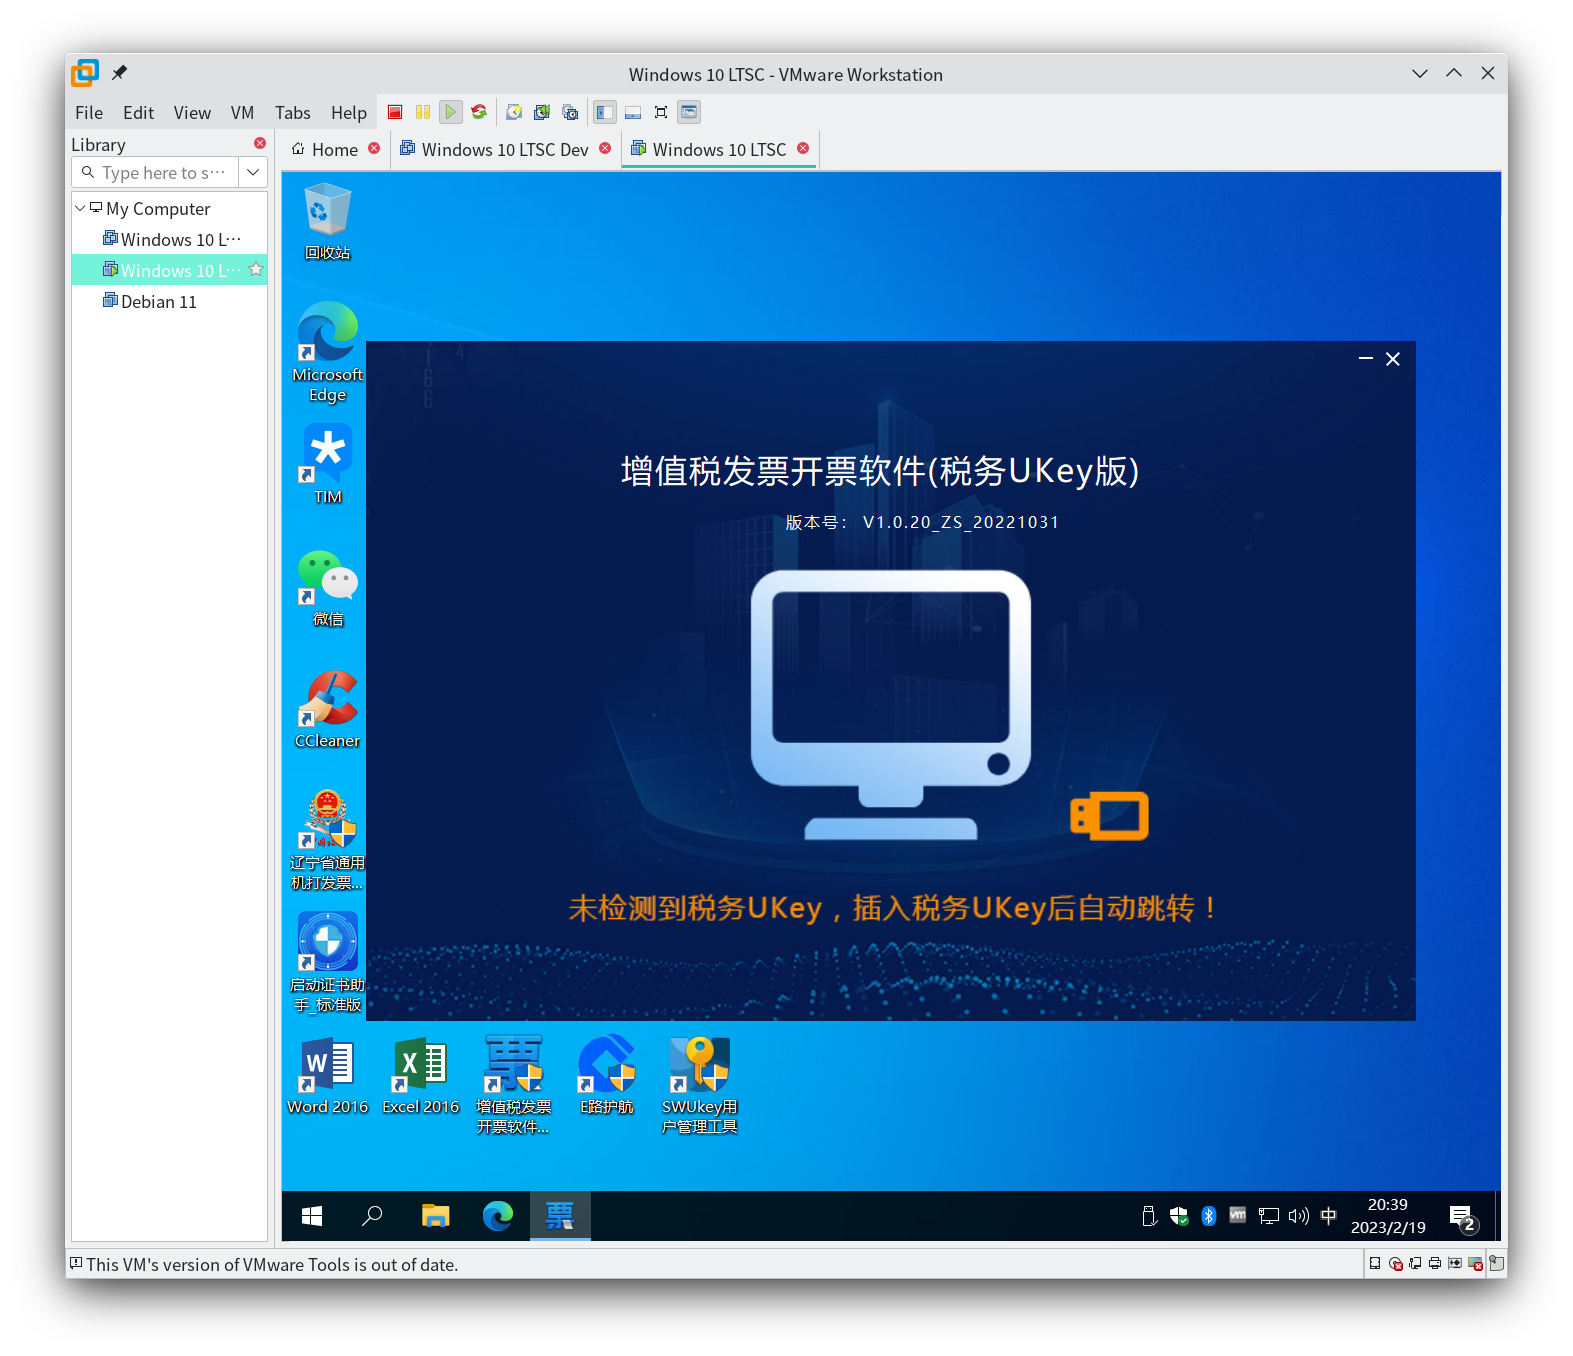The height and width of the screenshot is (1356, 1573).
Task: Click the library search input field
Action: 155,172
